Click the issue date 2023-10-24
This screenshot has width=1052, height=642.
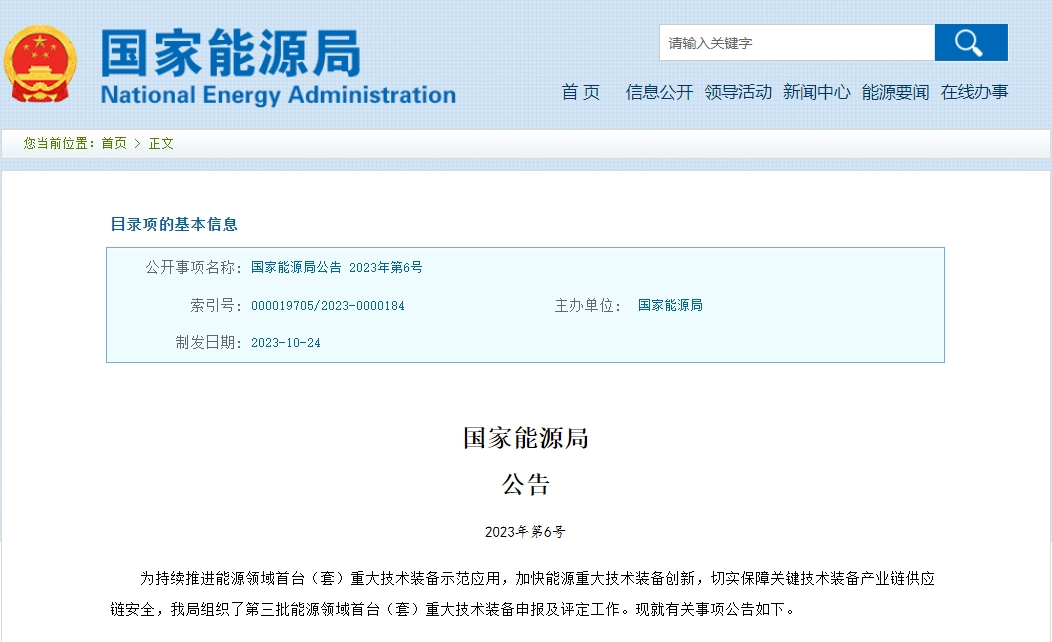tap(285, 342)
